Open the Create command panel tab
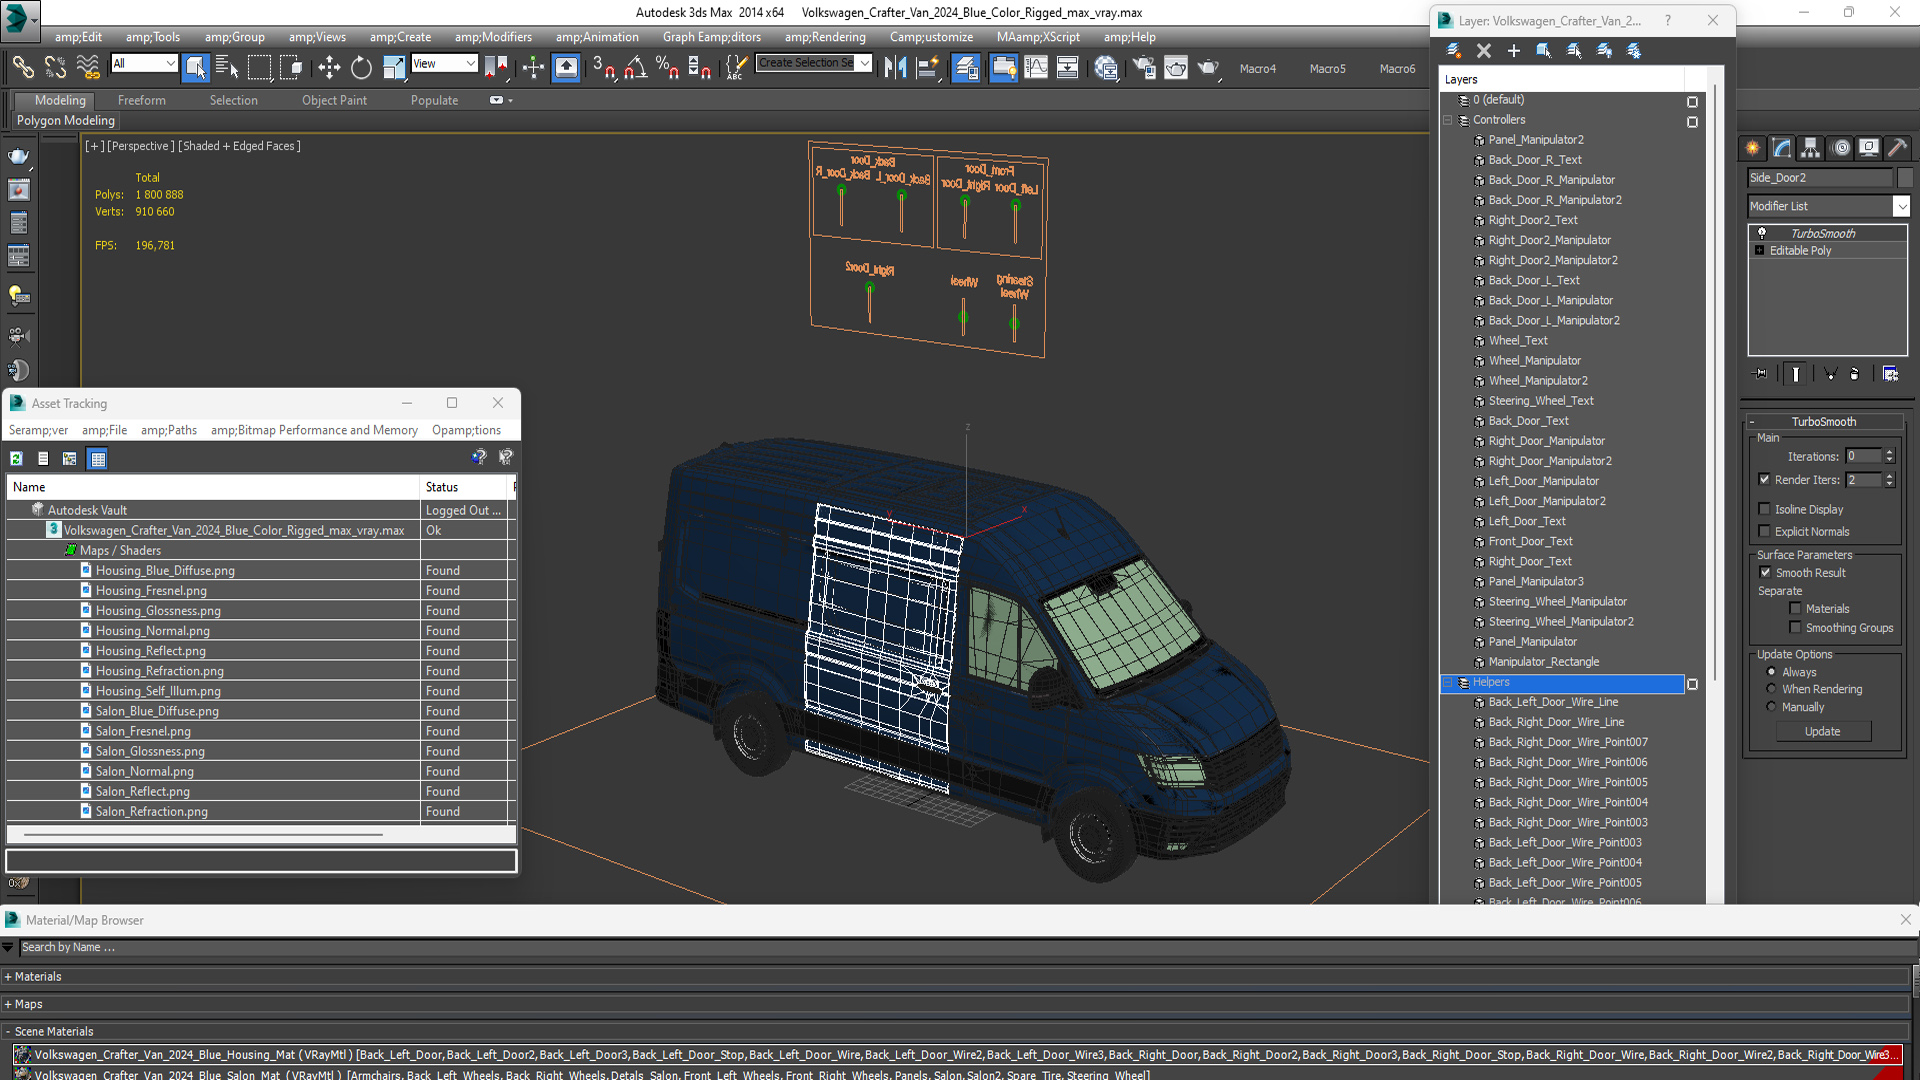Viewport: 1920px width, 1080px height. coord(1753,148)
